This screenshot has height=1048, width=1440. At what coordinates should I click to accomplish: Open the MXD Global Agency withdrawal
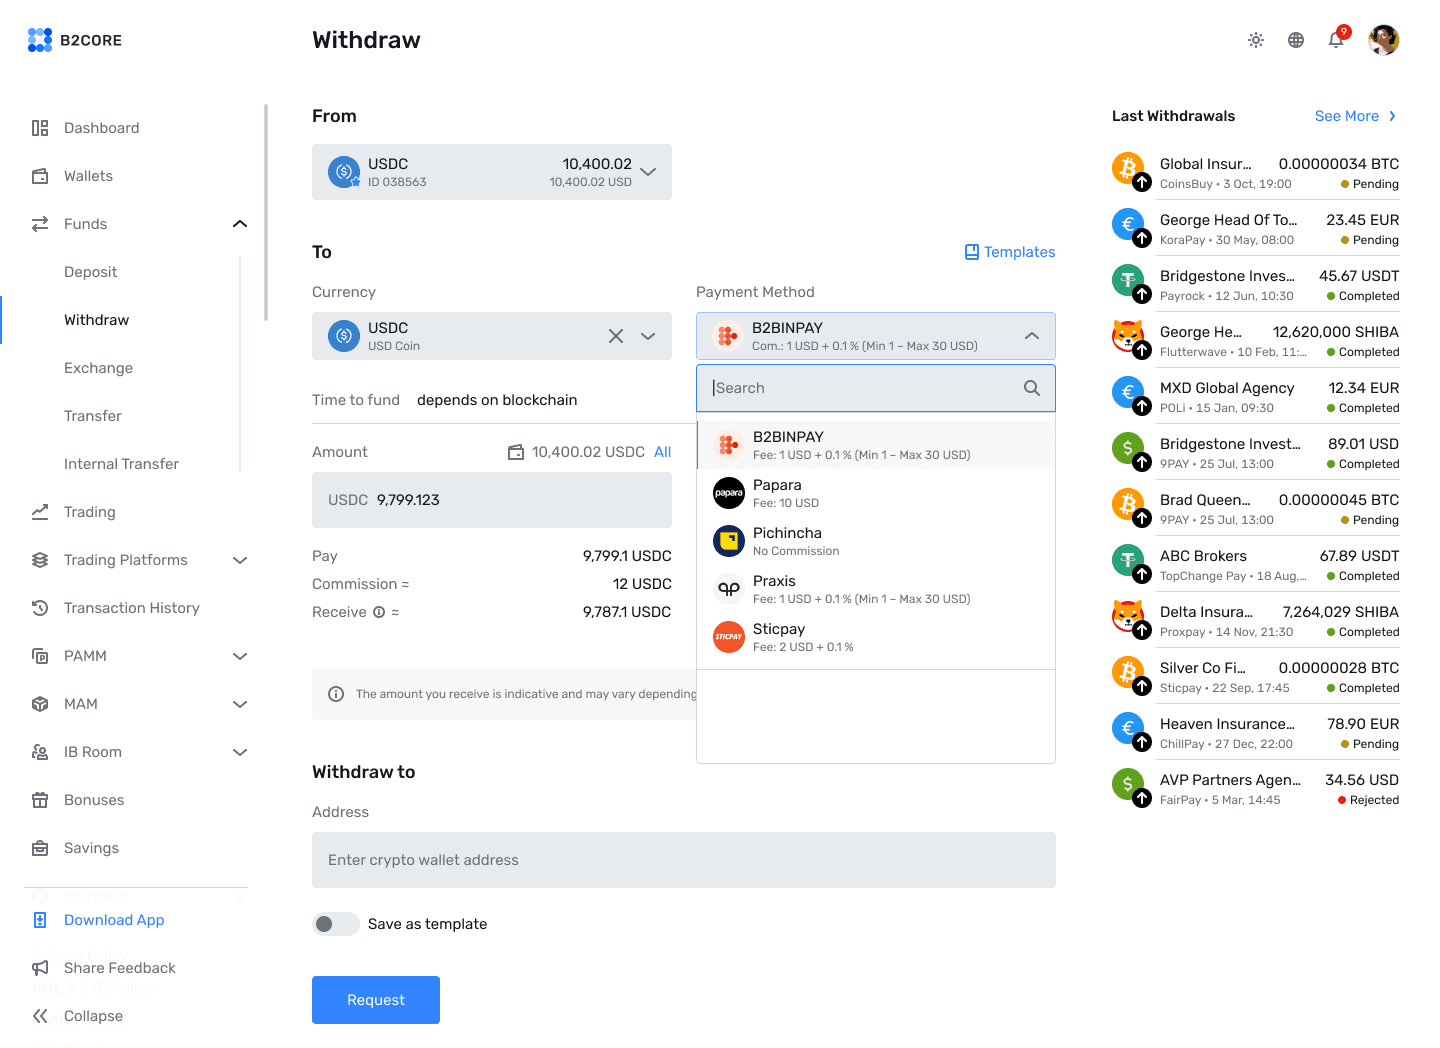tap(1256, 396)
